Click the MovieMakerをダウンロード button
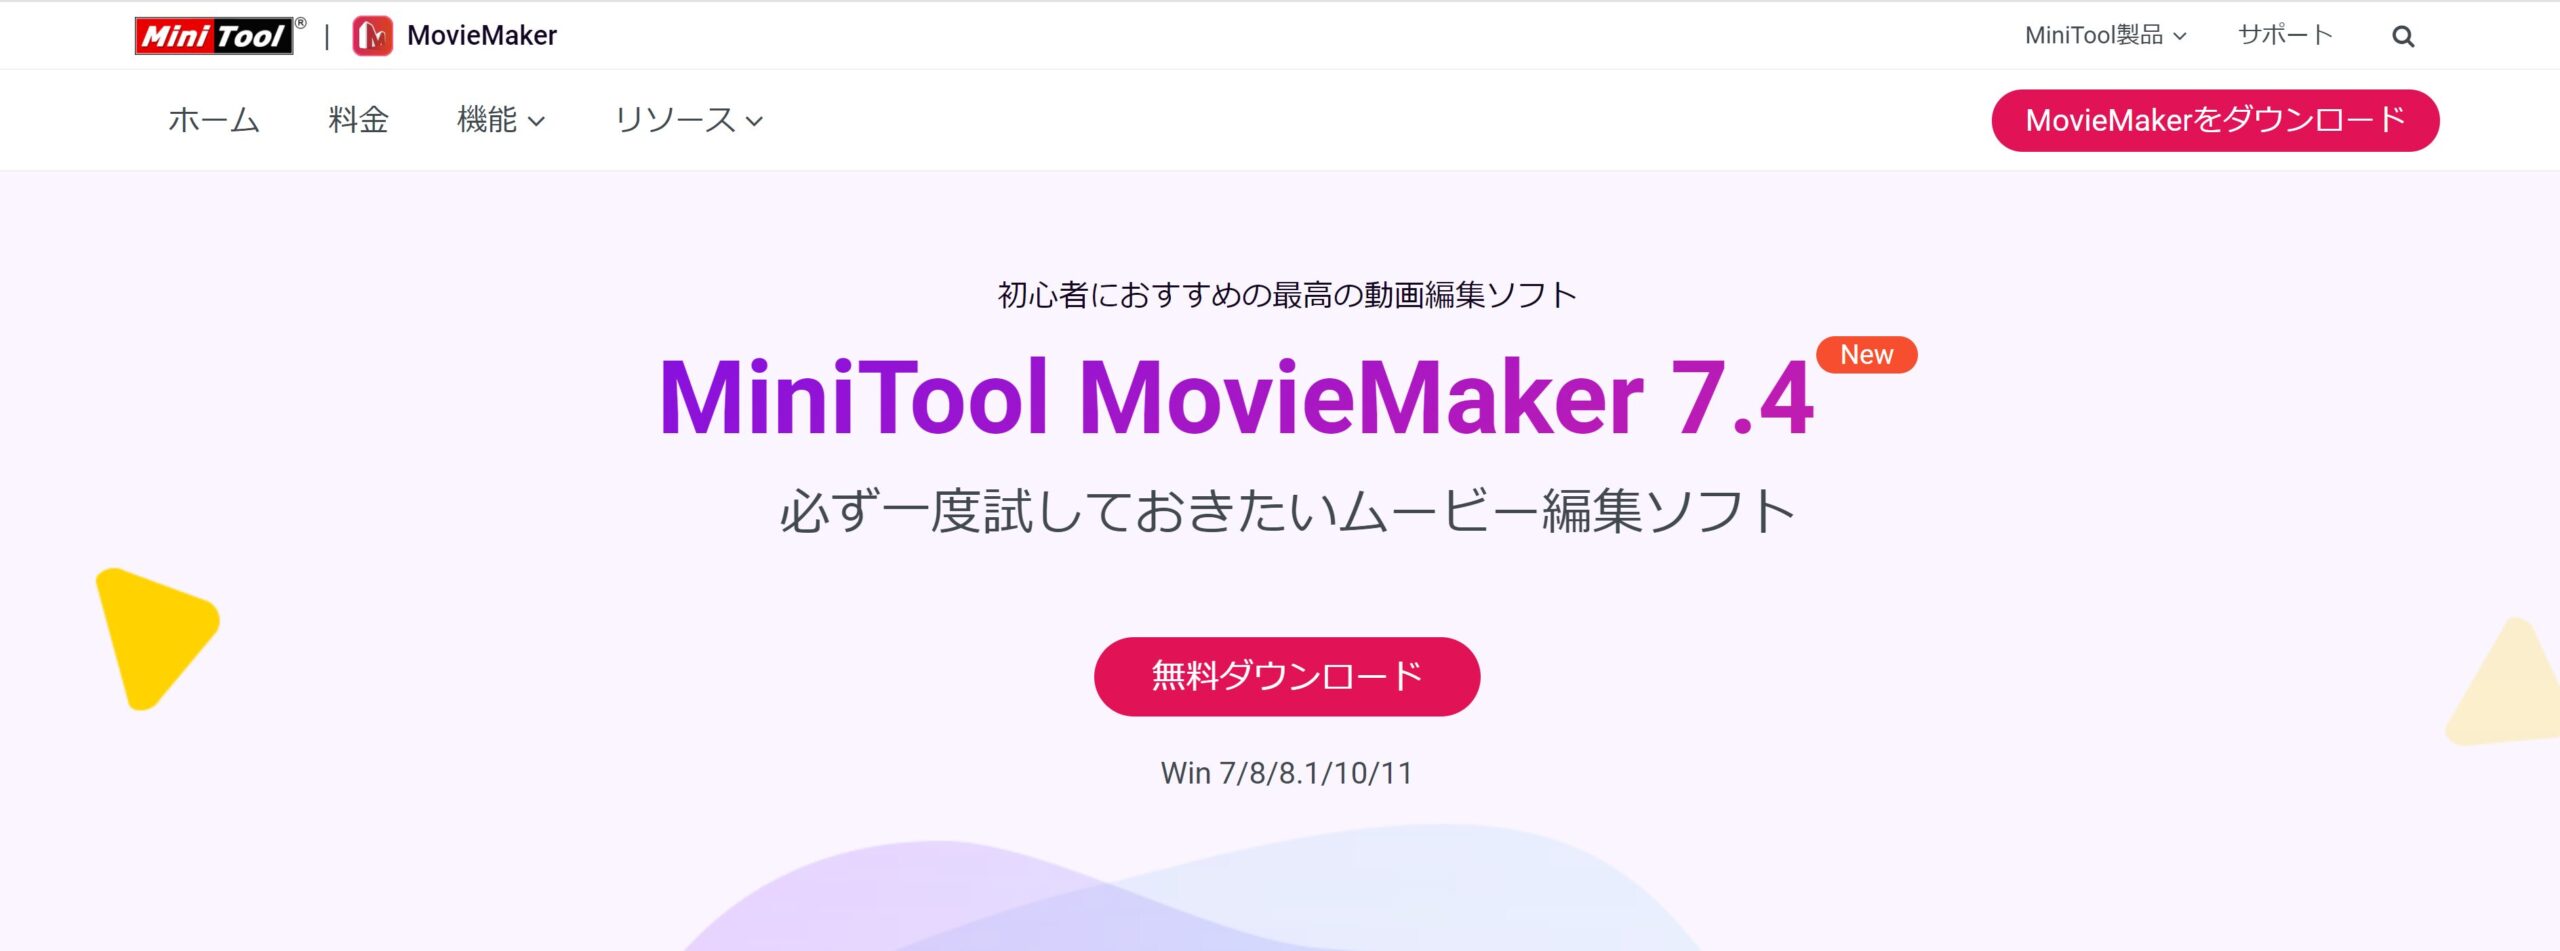This screenshot has height=951, width=2560. [x=2215, y=120]
